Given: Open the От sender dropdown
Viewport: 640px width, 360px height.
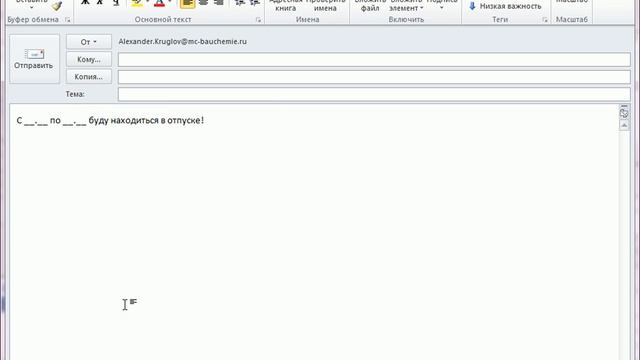Looking at the screenshot, I should (x=89, y=42).
